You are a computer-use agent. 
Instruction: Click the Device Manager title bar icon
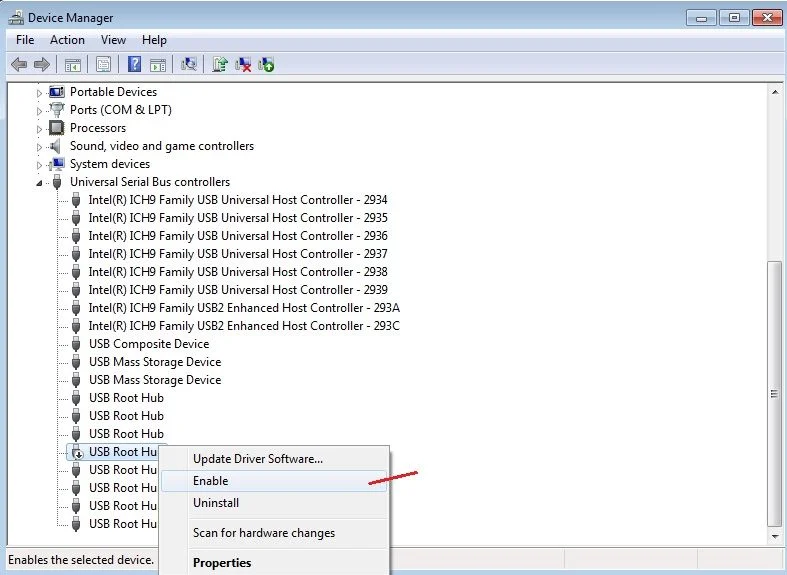[16, 18]
